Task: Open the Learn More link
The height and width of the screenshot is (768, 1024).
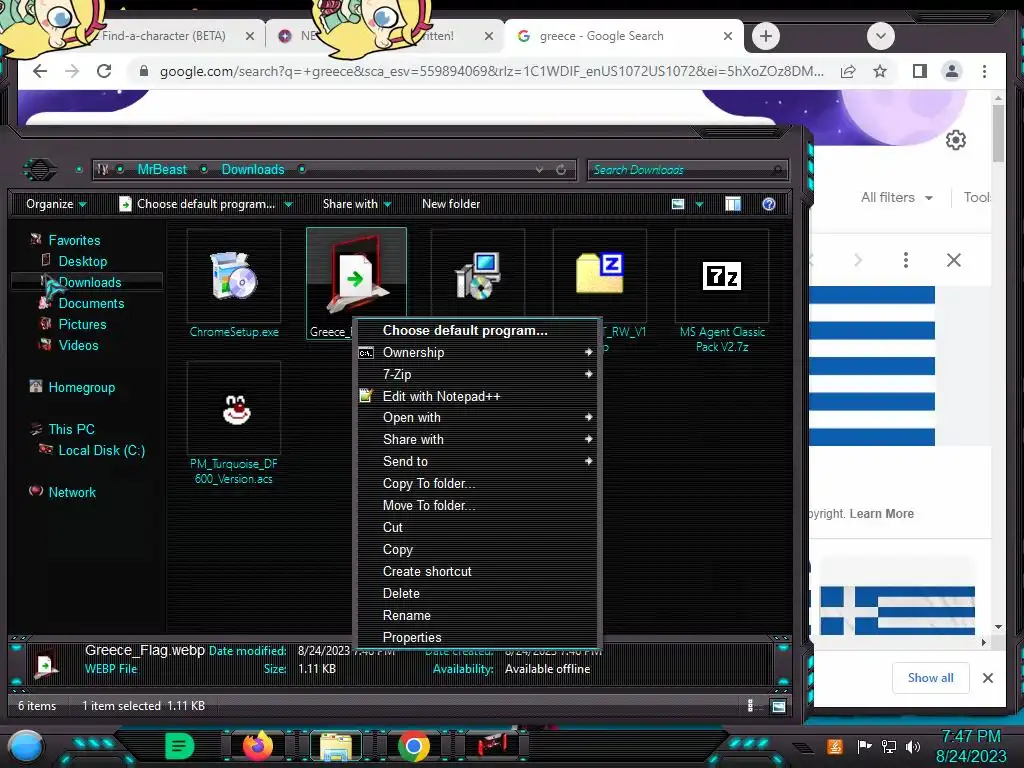Action: [x=881, y=514]
